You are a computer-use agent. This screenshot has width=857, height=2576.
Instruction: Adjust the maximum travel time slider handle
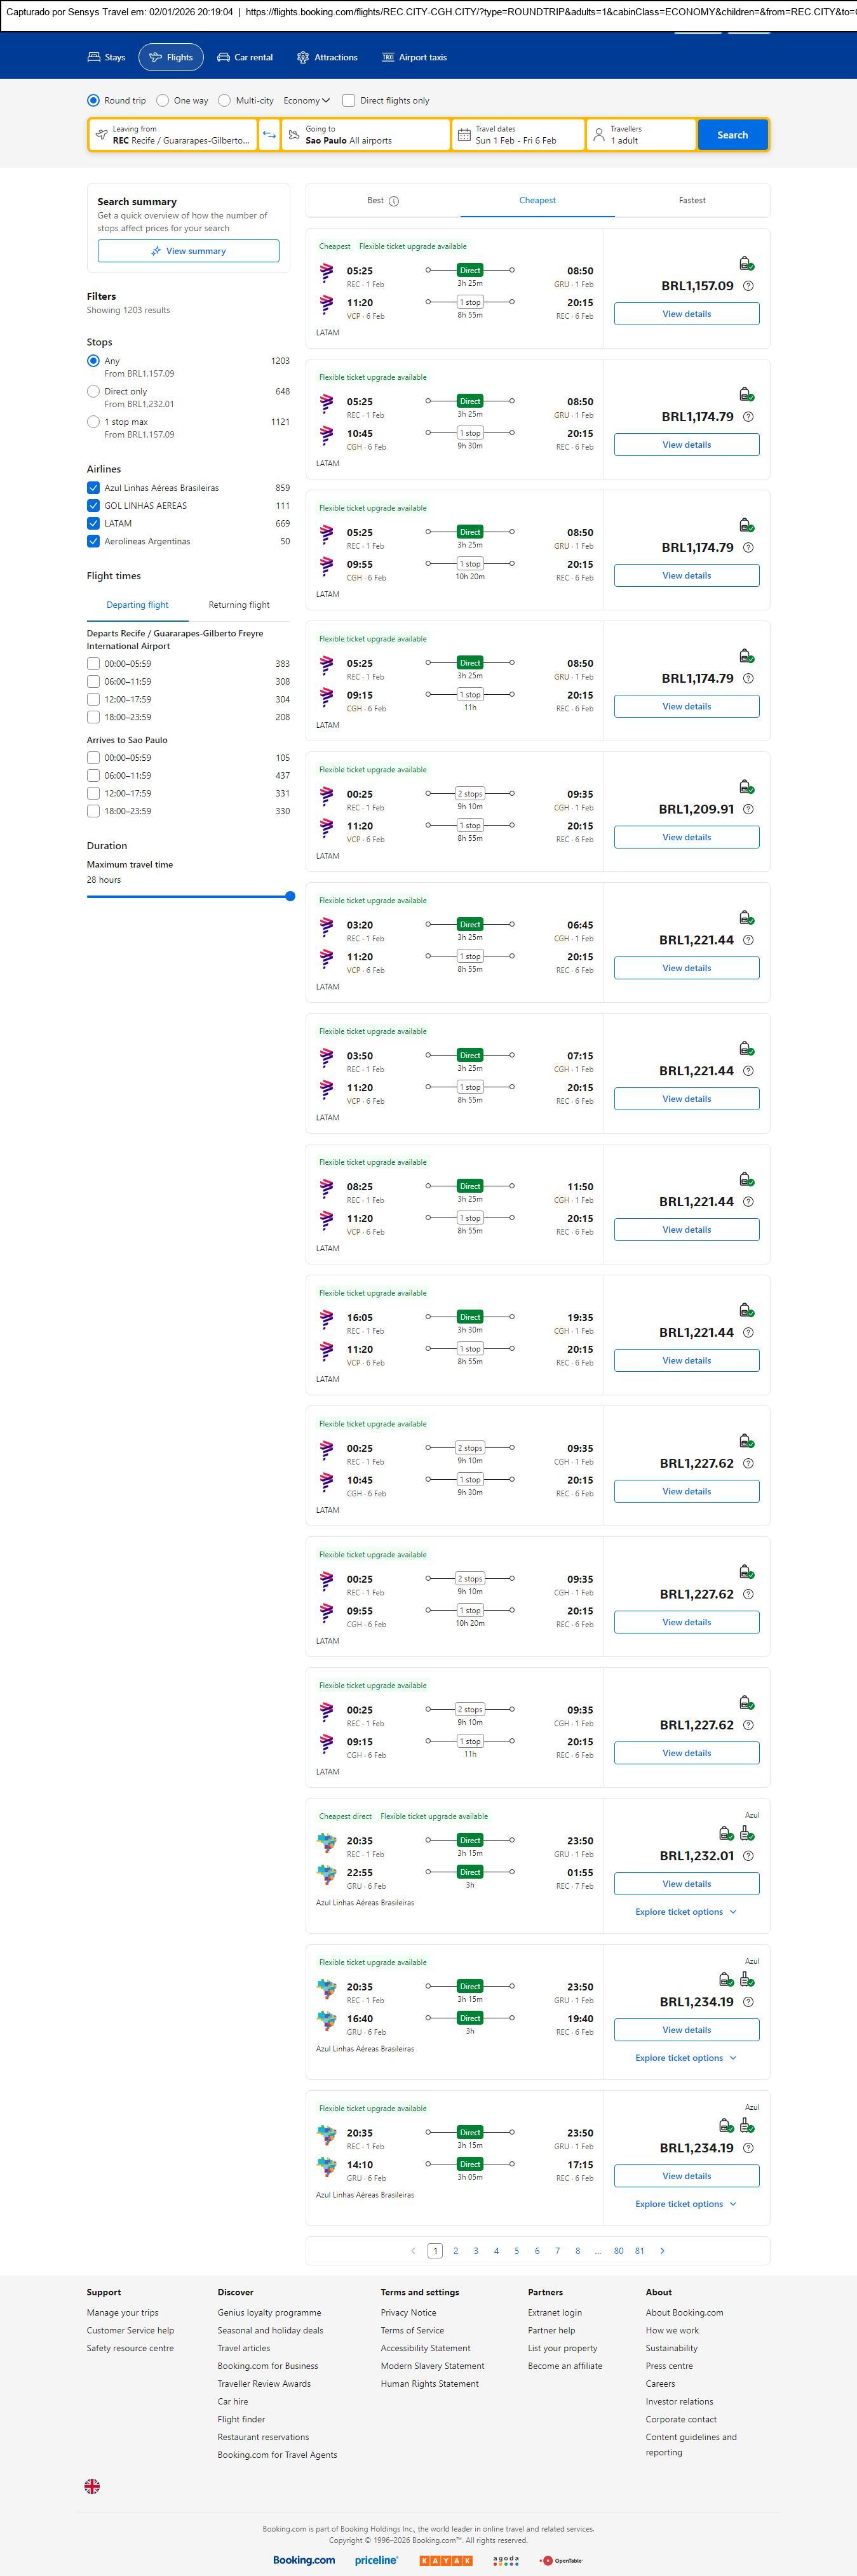[x=290, y=896]
